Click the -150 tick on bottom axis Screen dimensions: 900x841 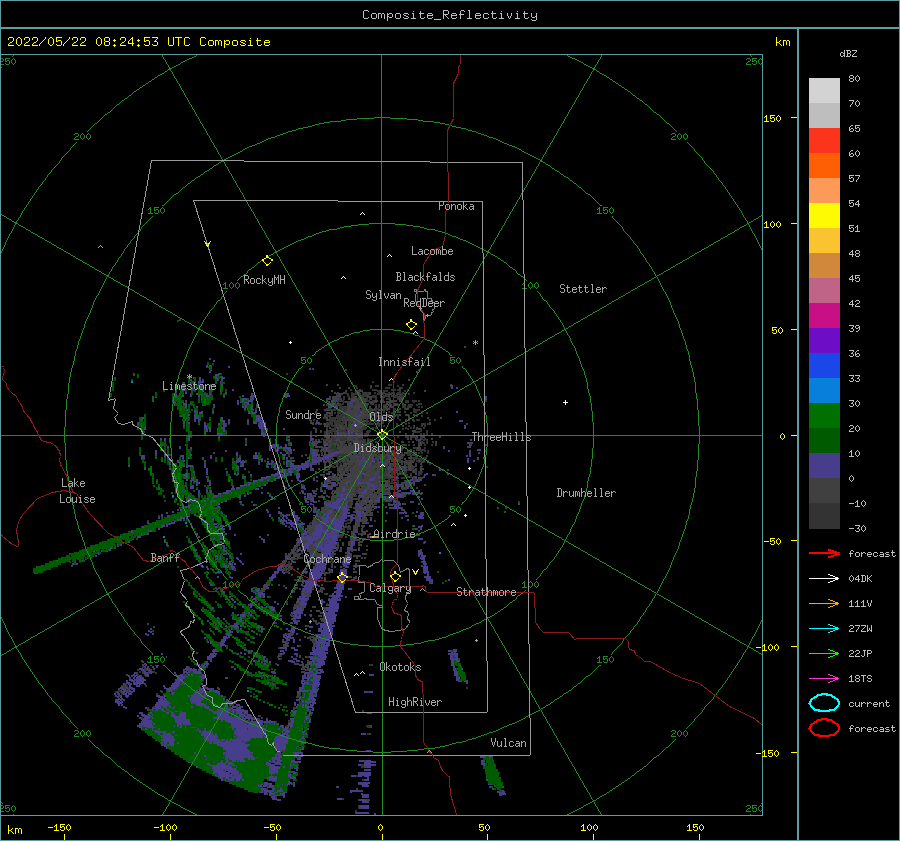59,827
